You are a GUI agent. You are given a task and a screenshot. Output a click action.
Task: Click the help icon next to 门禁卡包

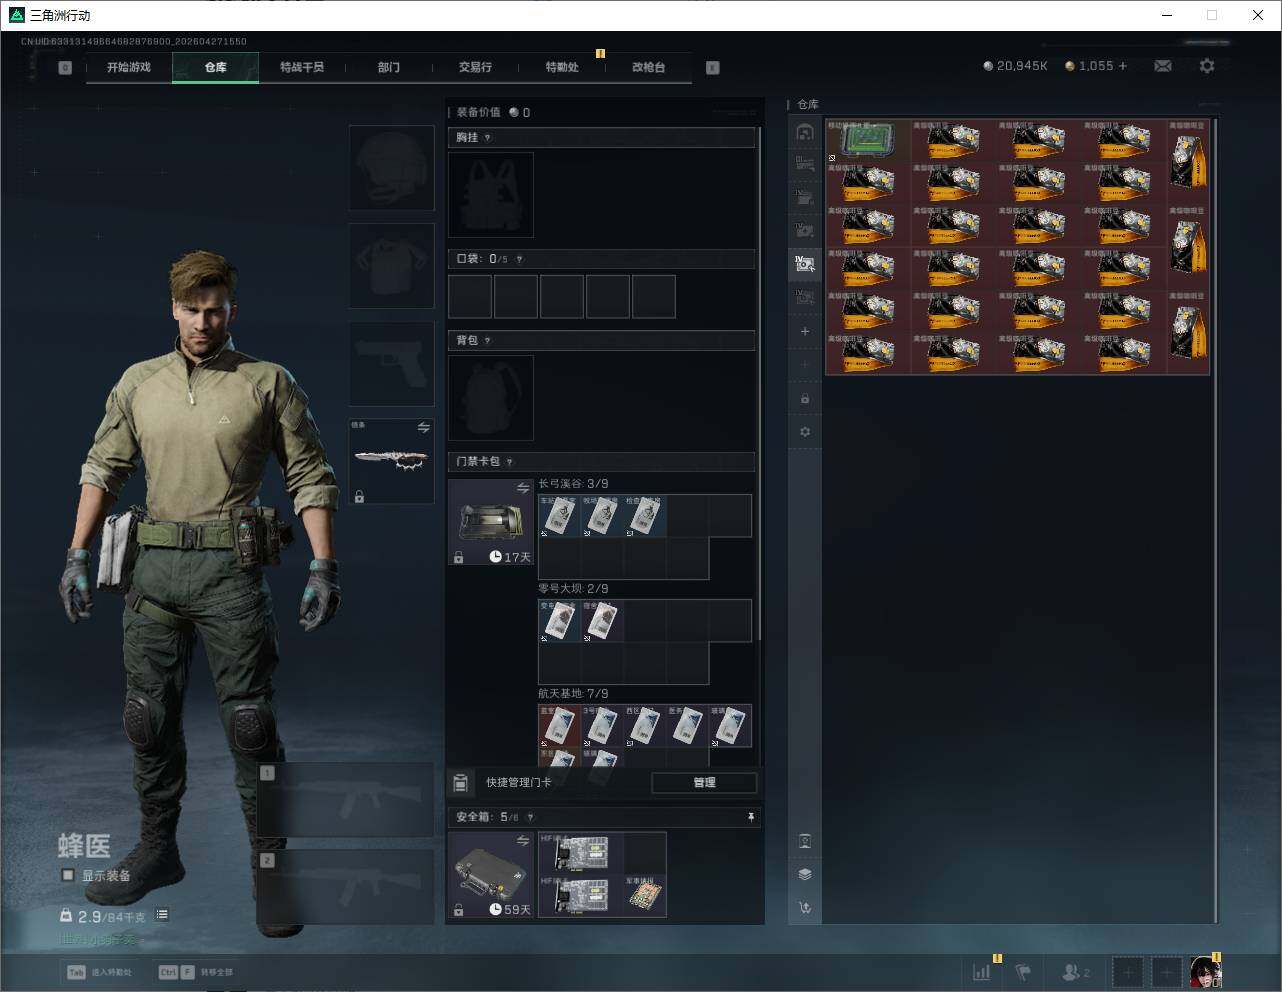point(510,462)
